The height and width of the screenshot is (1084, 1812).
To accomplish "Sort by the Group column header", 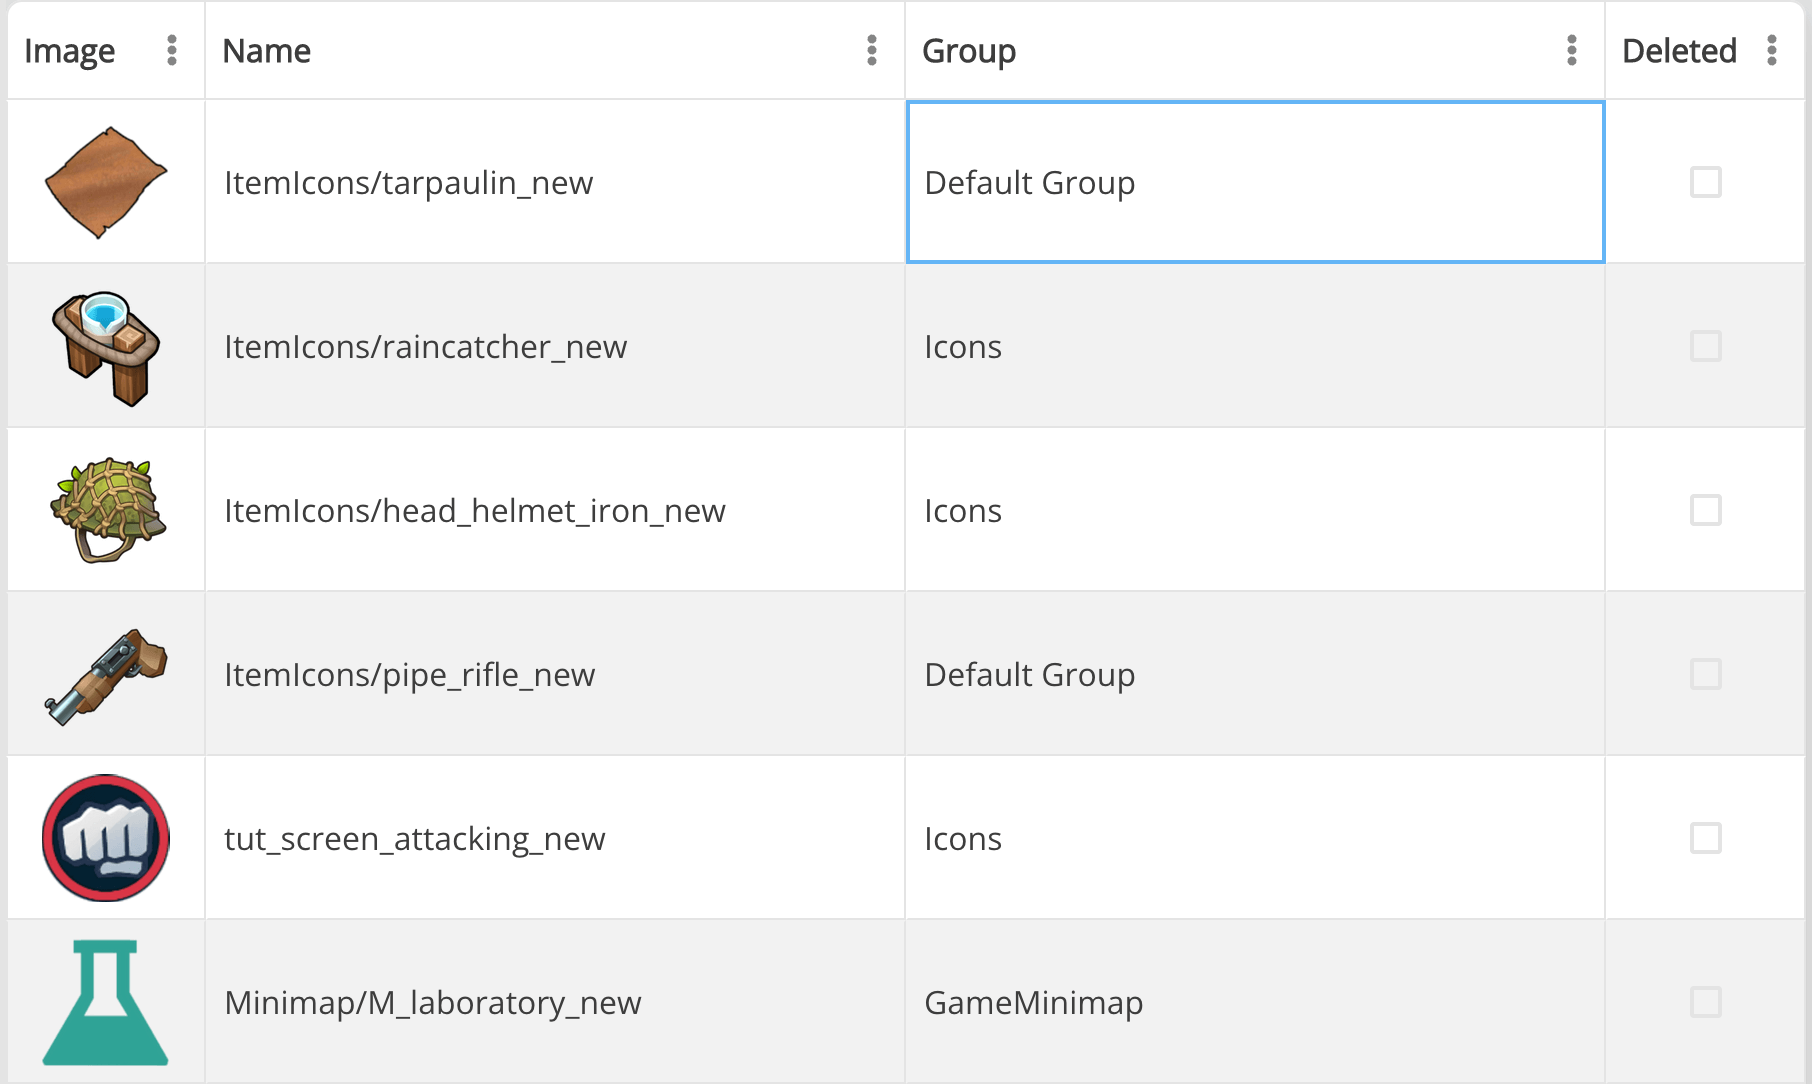I will [968, 51].
